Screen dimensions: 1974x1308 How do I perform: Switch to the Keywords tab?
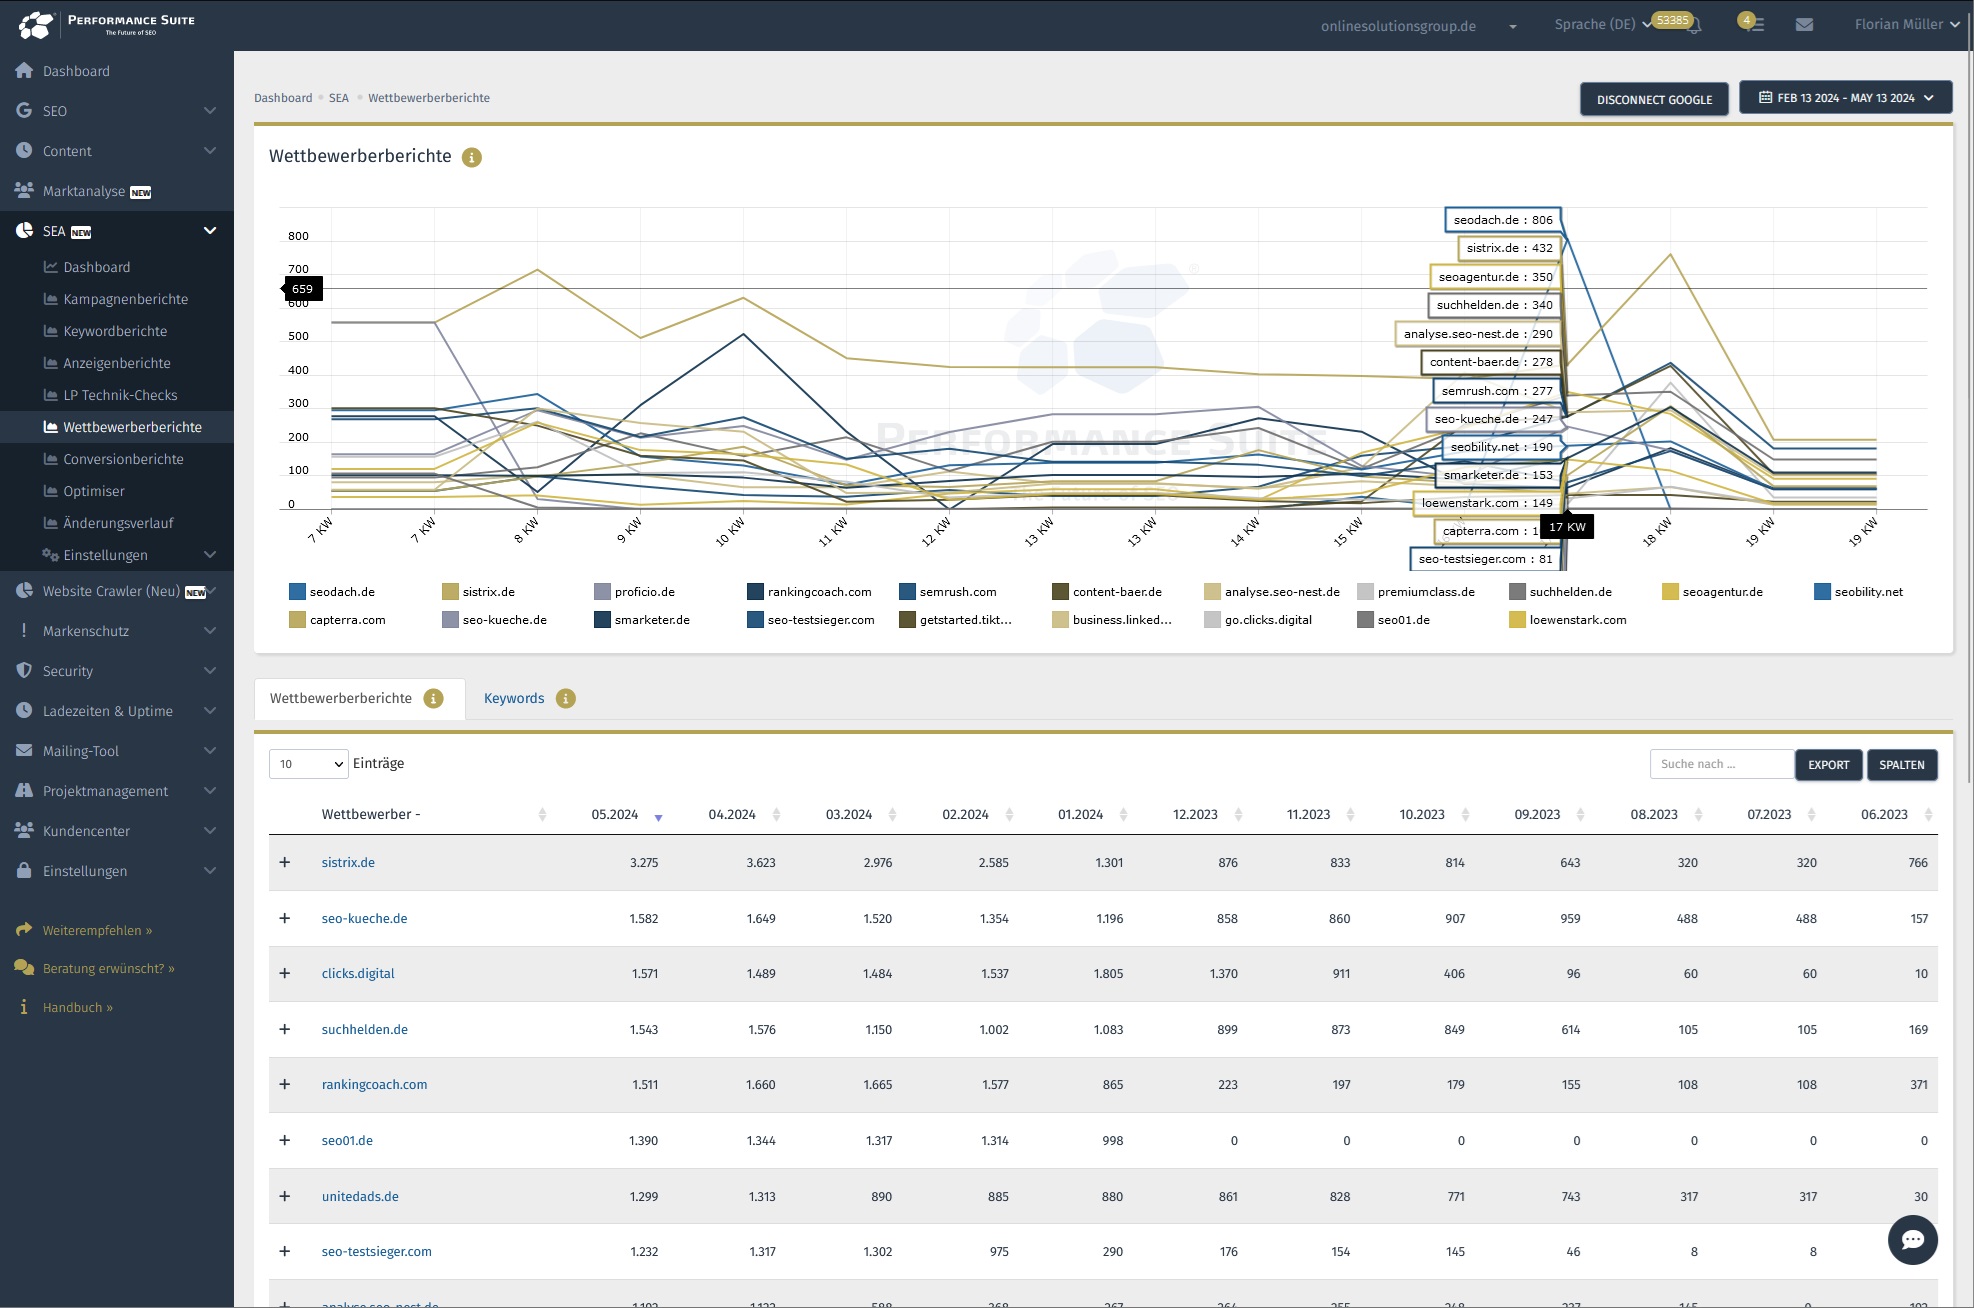(x=514, y=698)
